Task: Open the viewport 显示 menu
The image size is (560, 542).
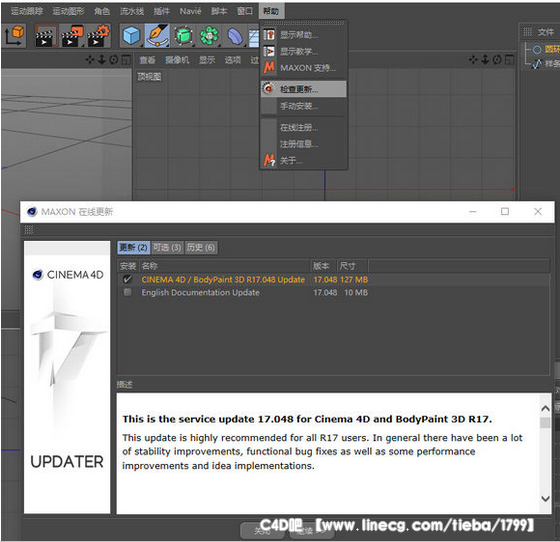Action: [x=207, y=60]
